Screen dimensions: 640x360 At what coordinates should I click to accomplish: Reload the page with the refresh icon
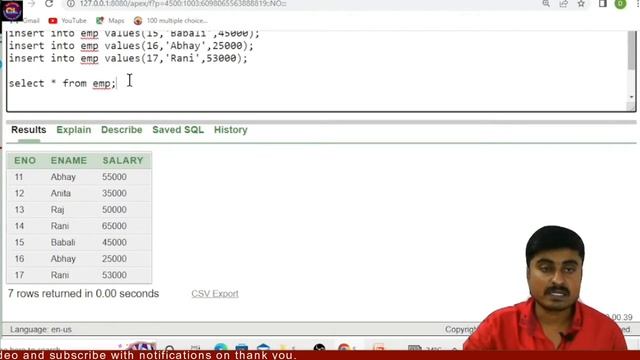(49, 4)
